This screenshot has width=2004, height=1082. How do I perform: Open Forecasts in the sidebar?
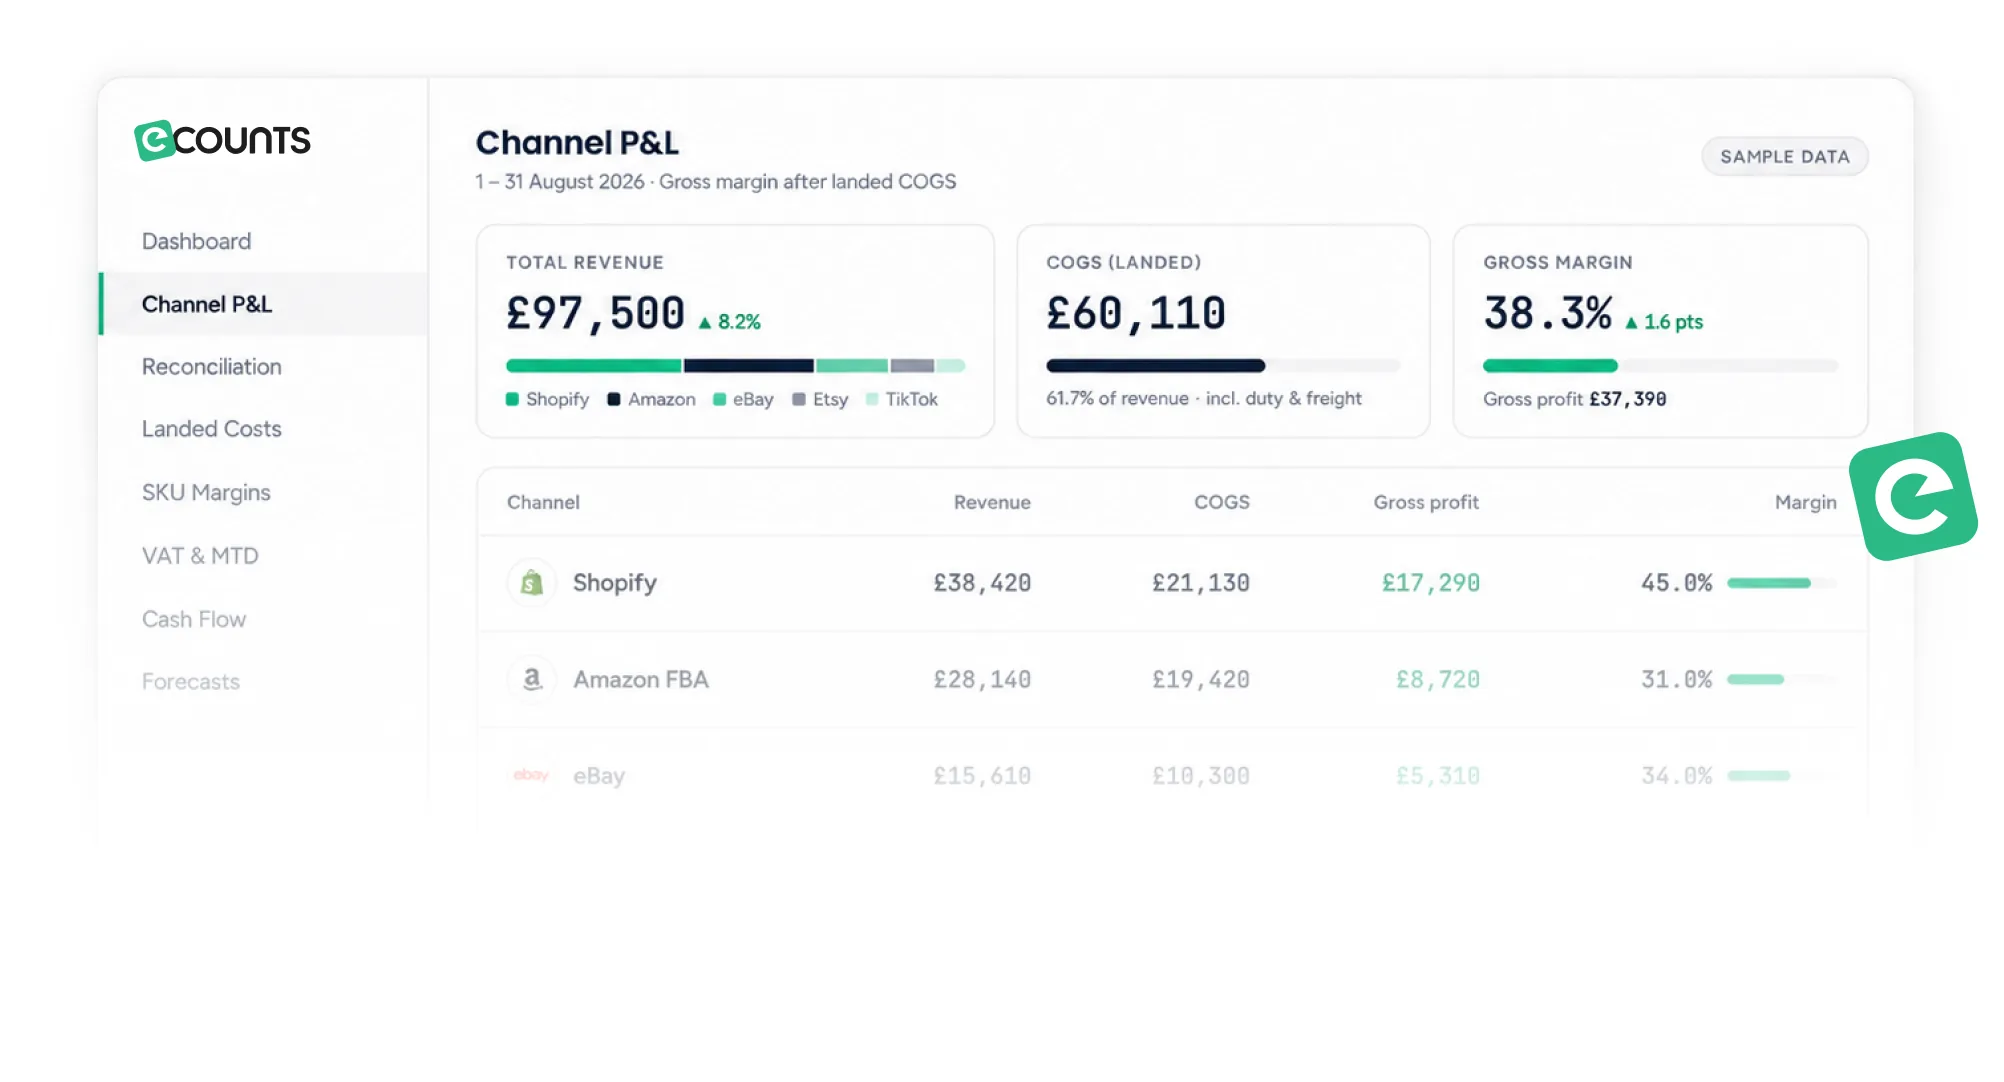point(191,681)
